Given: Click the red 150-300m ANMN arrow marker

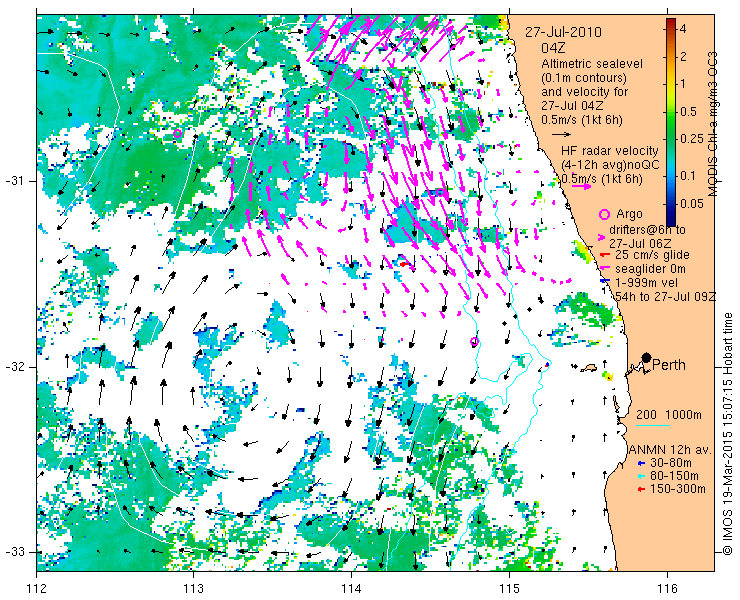Looking at the screenshot, I should (641, 490).
